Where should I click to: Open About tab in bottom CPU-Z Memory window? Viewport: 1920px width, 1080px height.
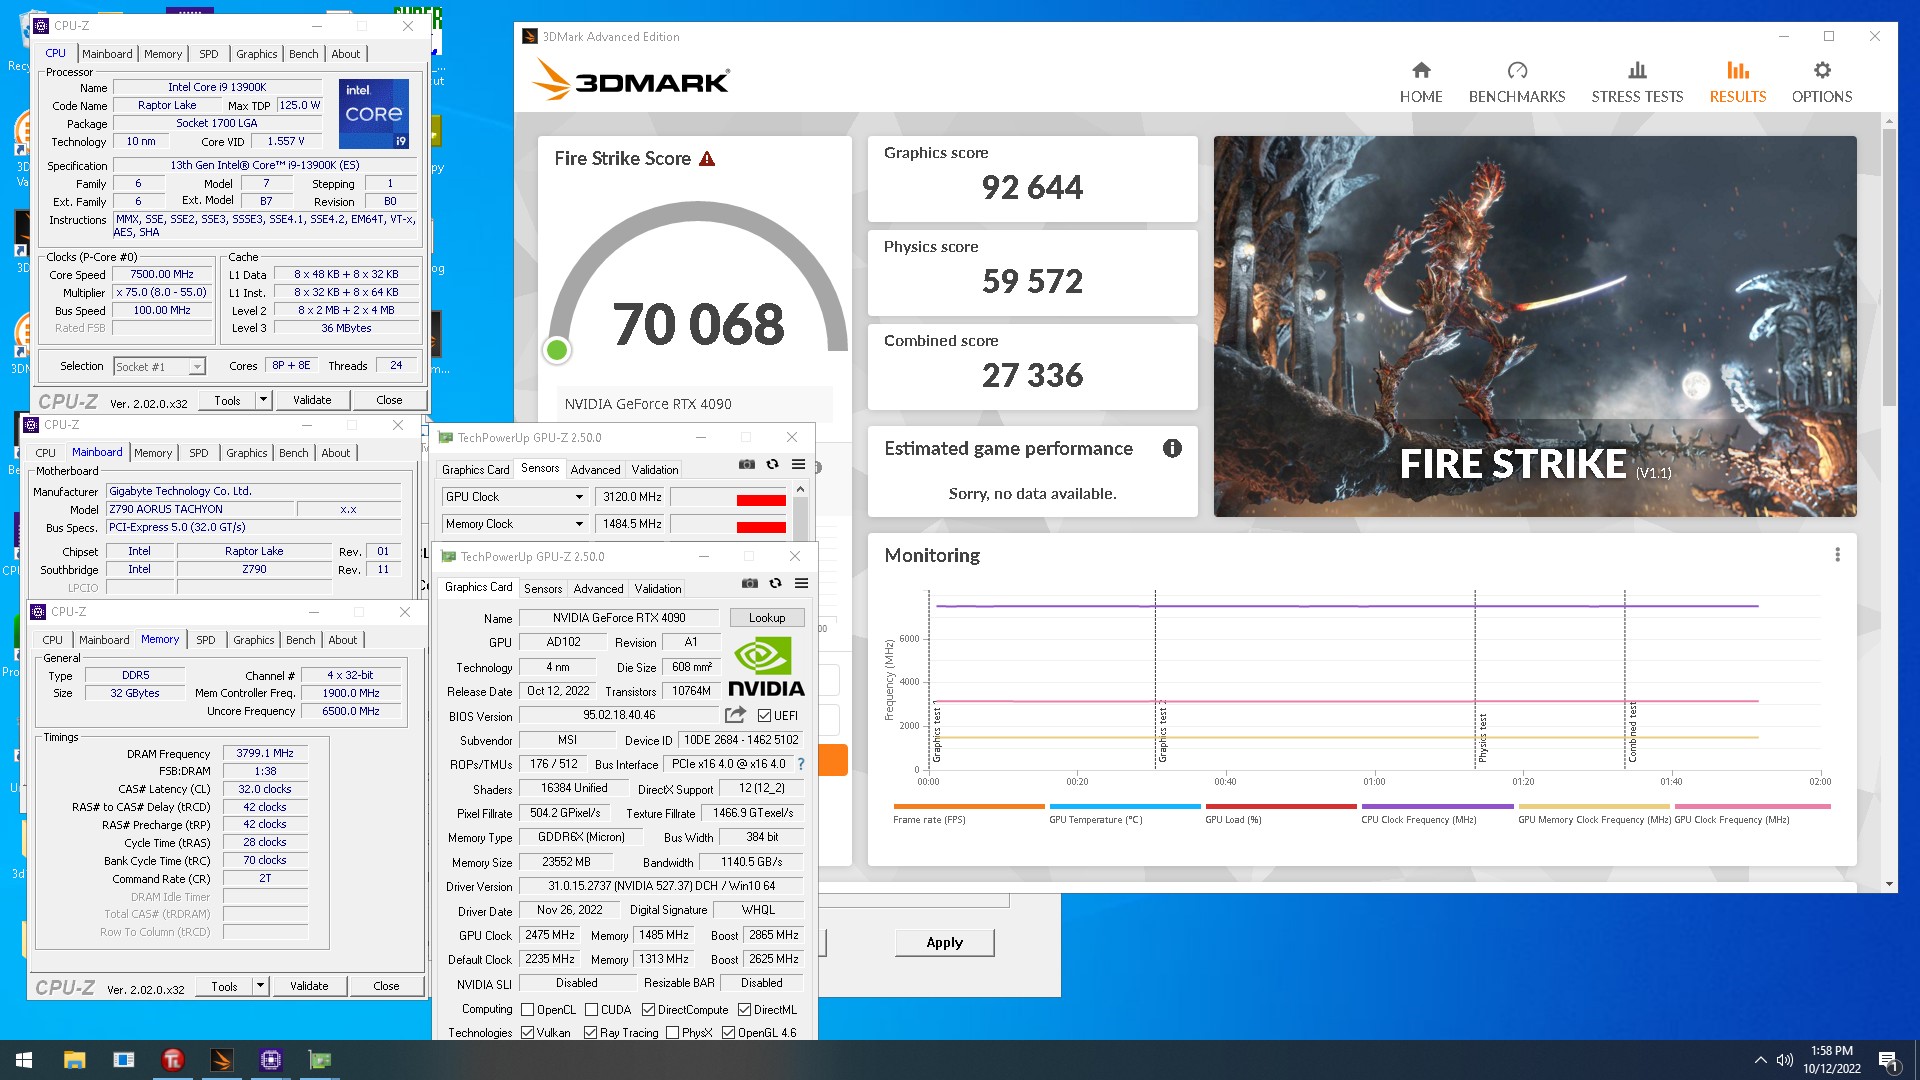[x=342, y=640]
